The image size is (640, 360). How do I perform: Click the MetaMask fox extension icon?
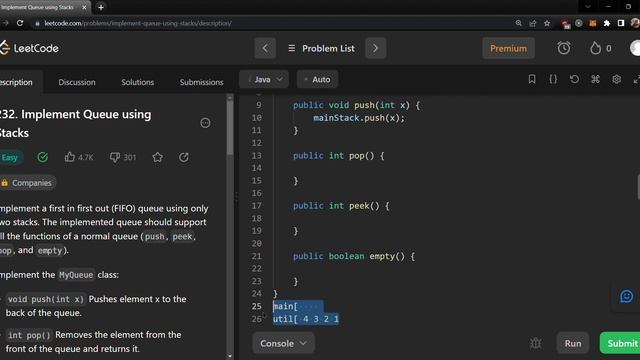593,23
